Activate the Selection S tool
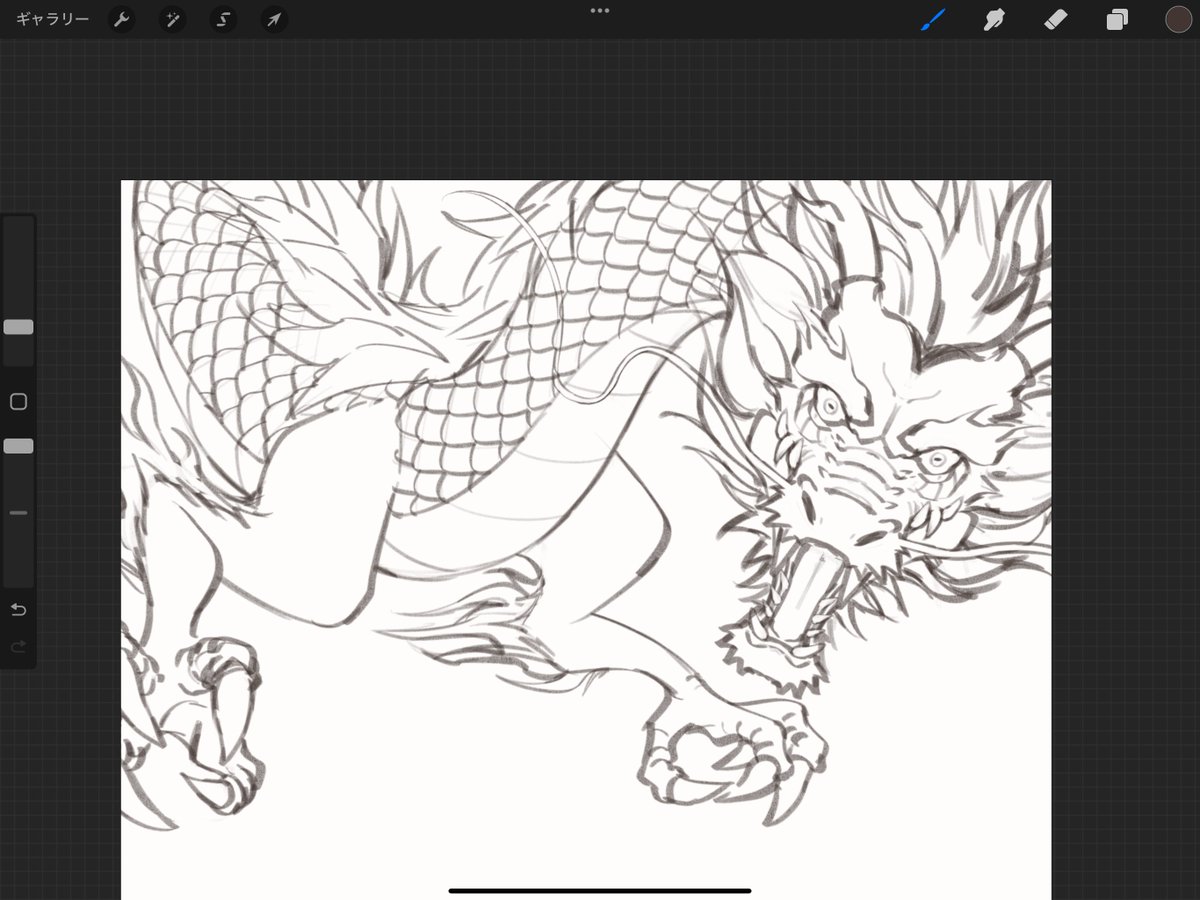Image resolution: width=1200 pixels, height=900 pixels. [x=223, y=19]
